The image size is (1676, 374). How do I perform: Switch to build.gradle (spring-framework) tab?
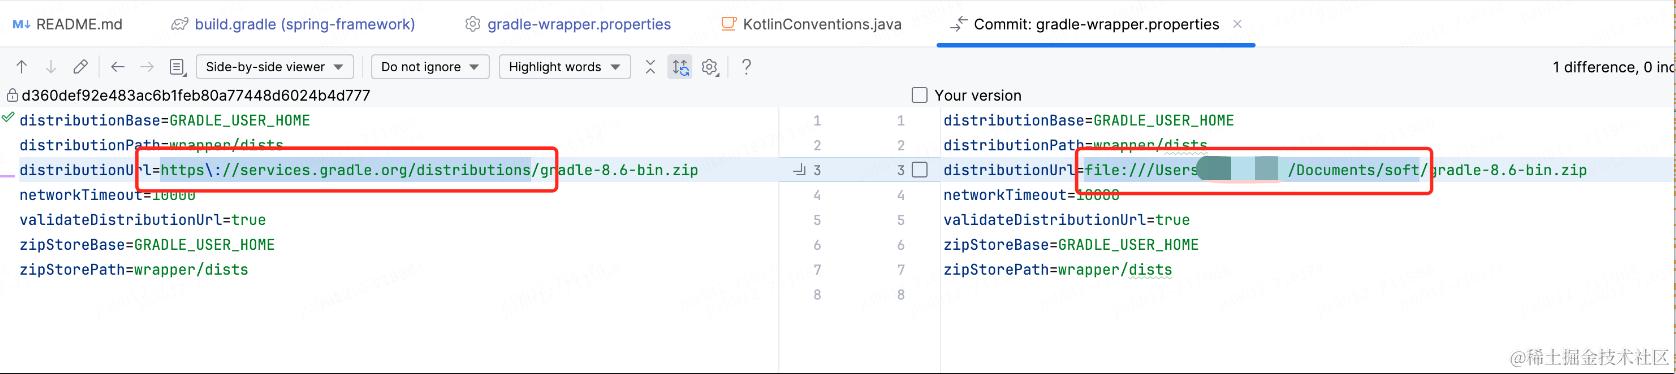coord(293,24)
